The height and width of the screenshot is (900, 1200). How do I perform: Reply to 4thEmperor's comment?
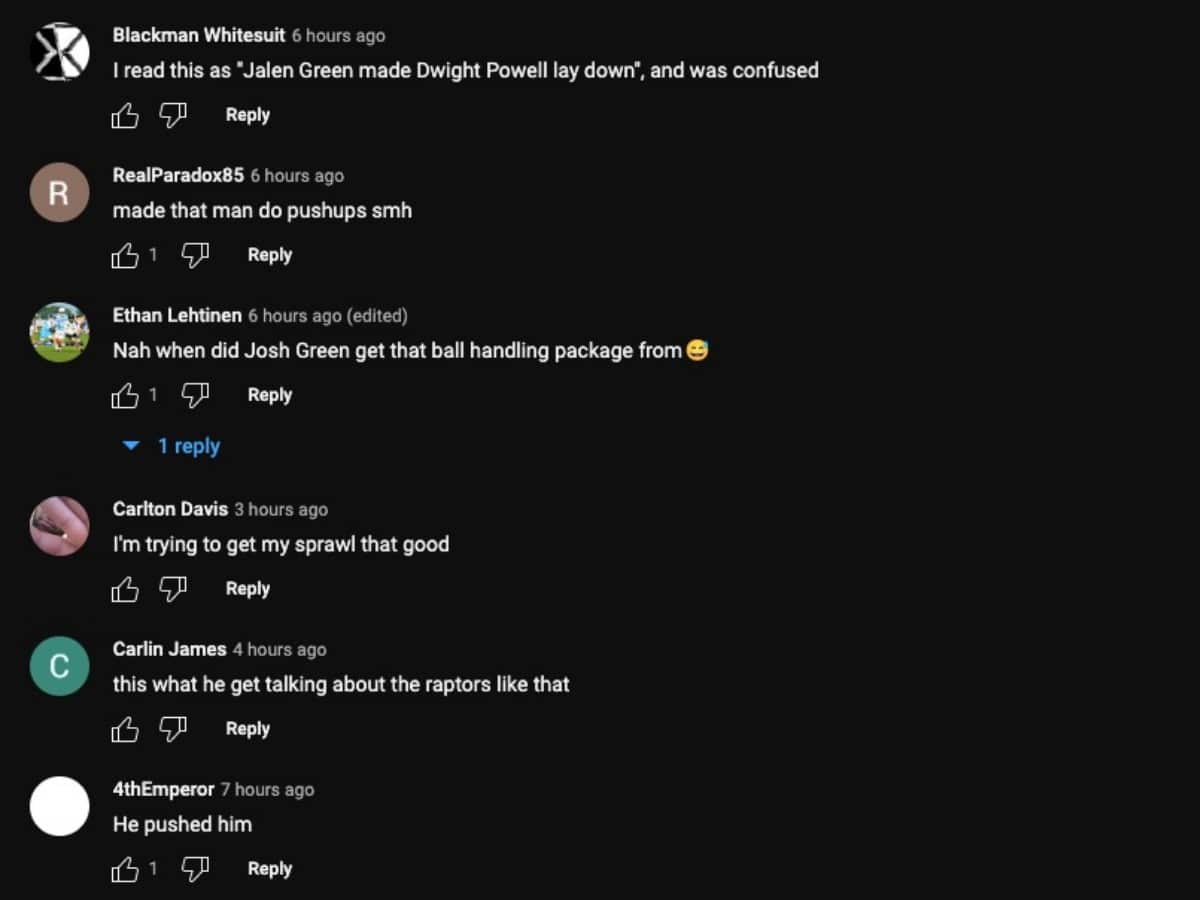click(269, 869)
